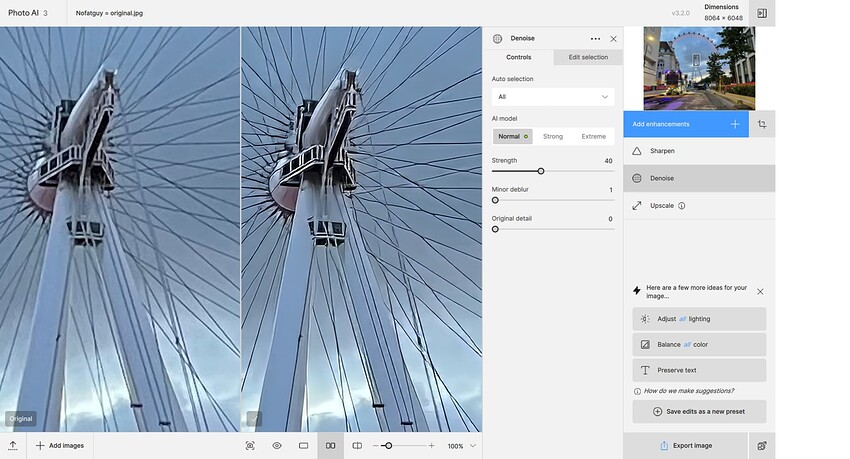Click the crop tool icon
The width and height of the screenshot is (850, 459).
pos(762,124)
